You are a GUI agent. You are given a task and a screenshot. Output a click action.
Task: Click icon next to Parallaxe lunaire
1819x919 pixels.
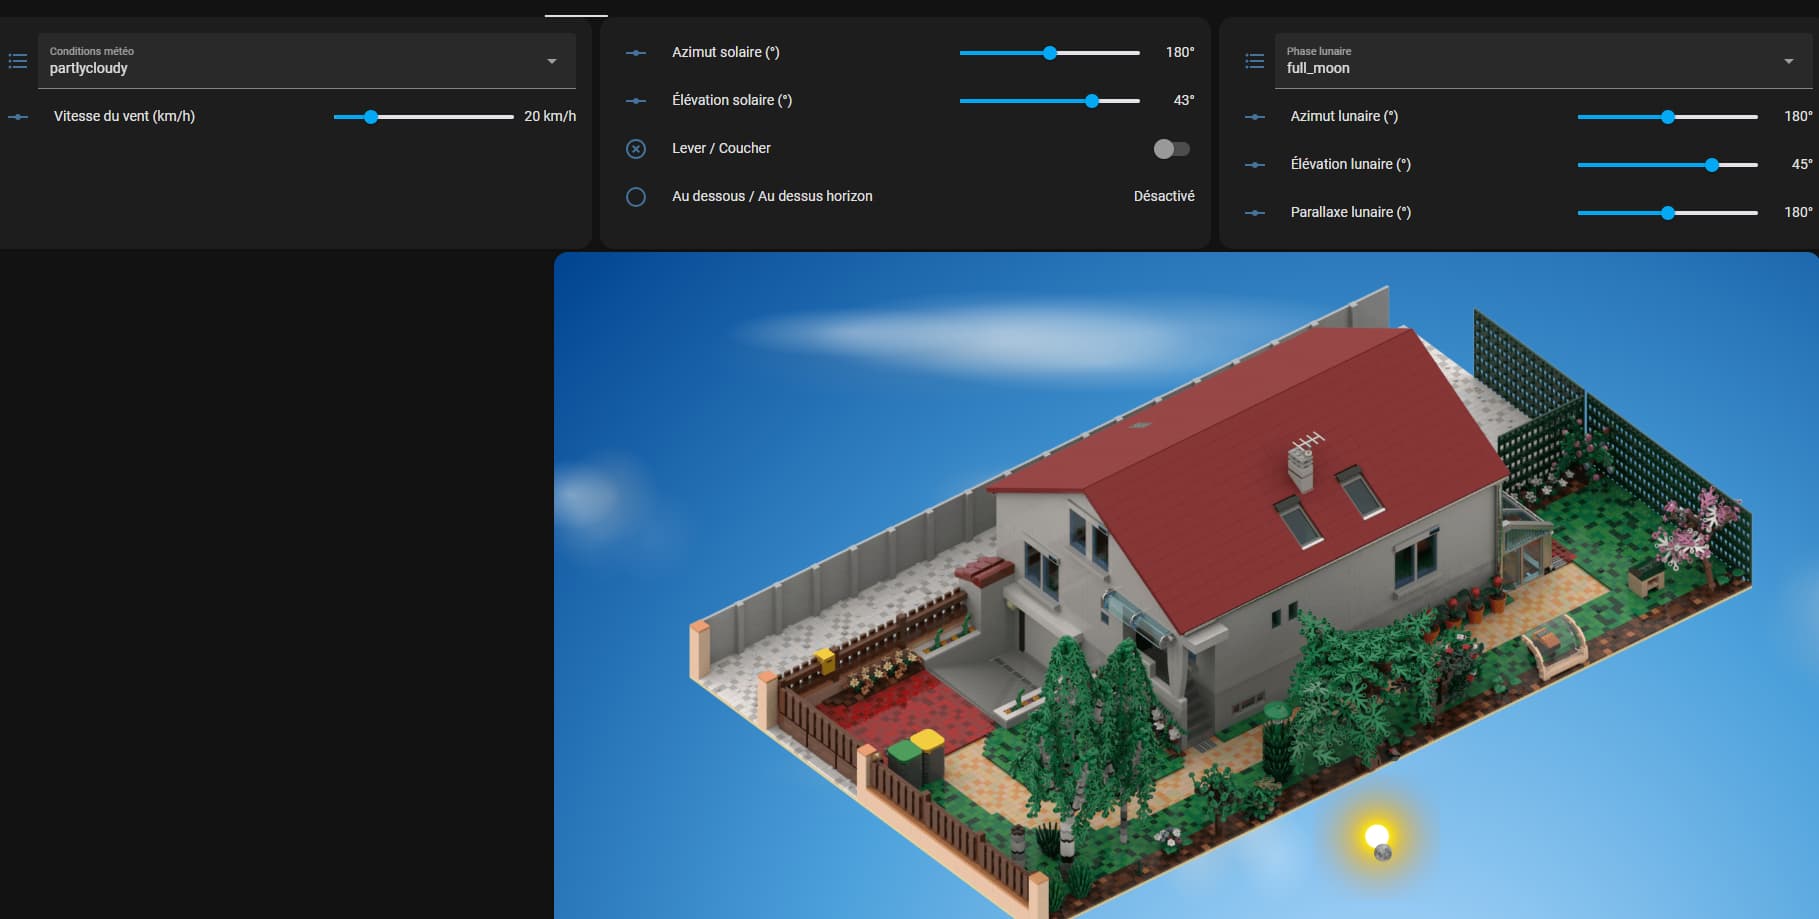1254,213
